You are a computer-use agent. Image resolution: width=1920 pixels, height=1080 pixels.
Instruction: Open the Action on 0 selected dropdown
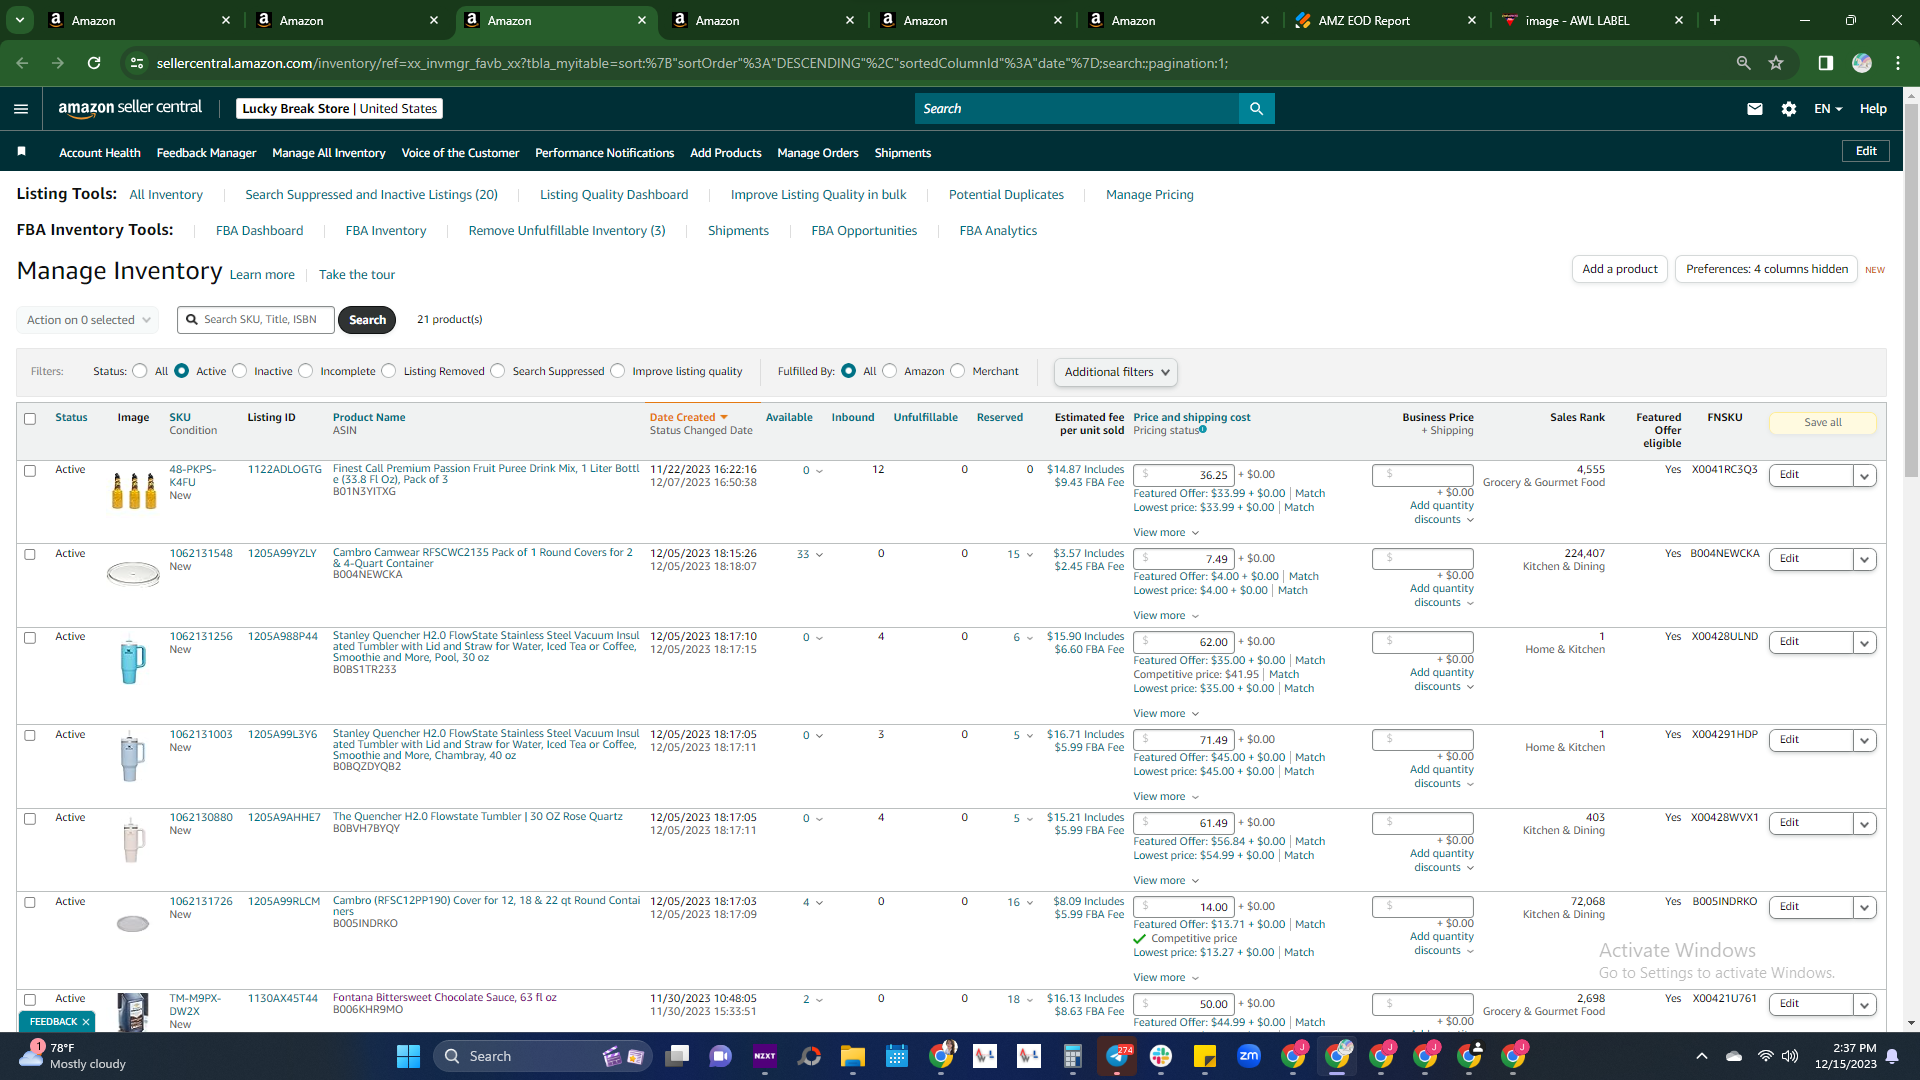88,320
